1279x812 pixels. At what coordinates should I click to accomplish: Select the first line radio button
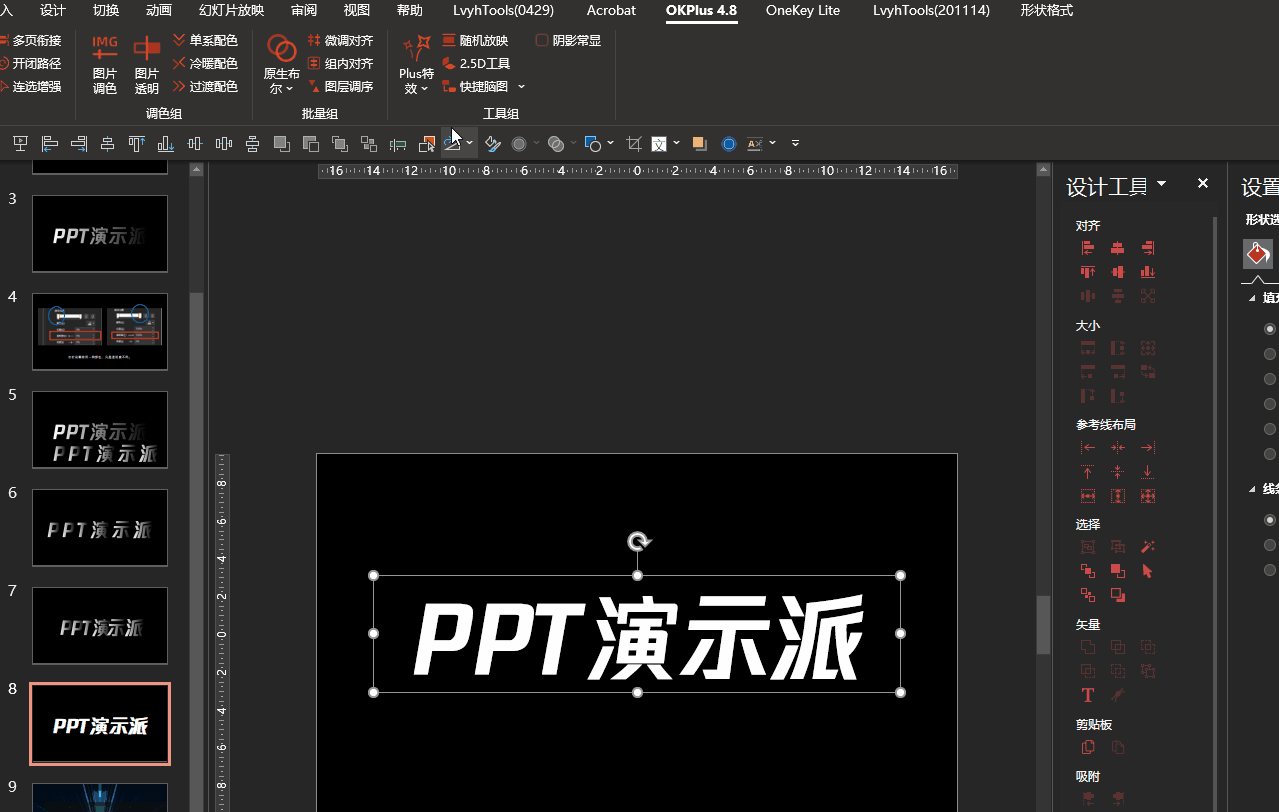pyautogui.click(x=1270, y=520)
